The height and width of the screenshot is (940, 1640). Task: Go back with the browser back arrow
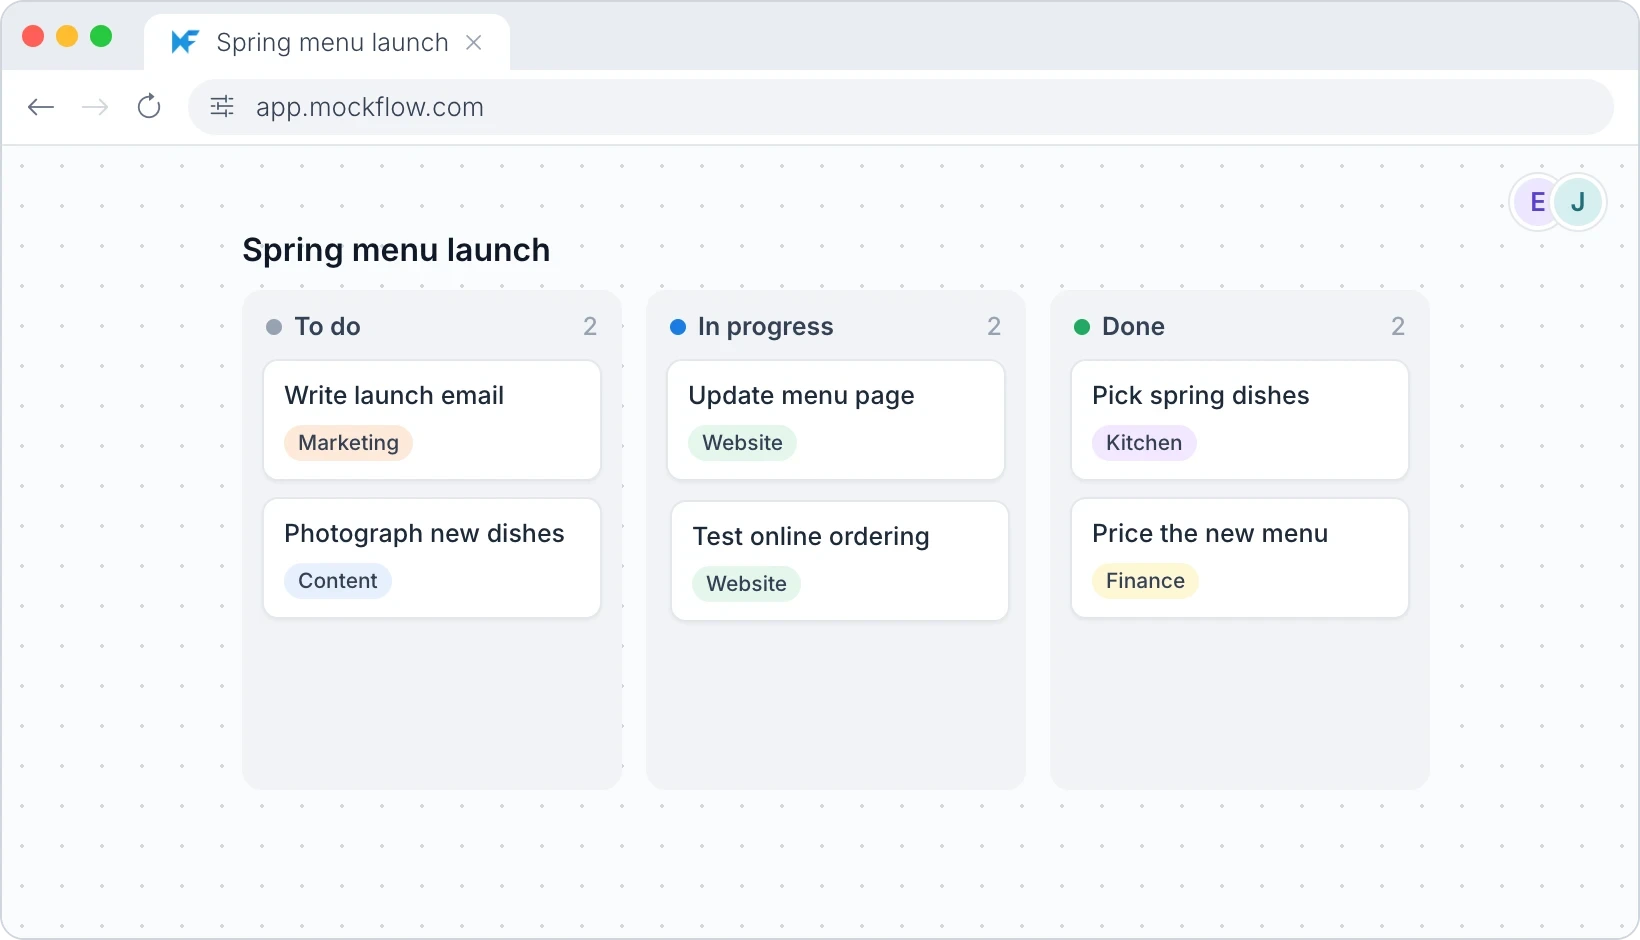41,107
